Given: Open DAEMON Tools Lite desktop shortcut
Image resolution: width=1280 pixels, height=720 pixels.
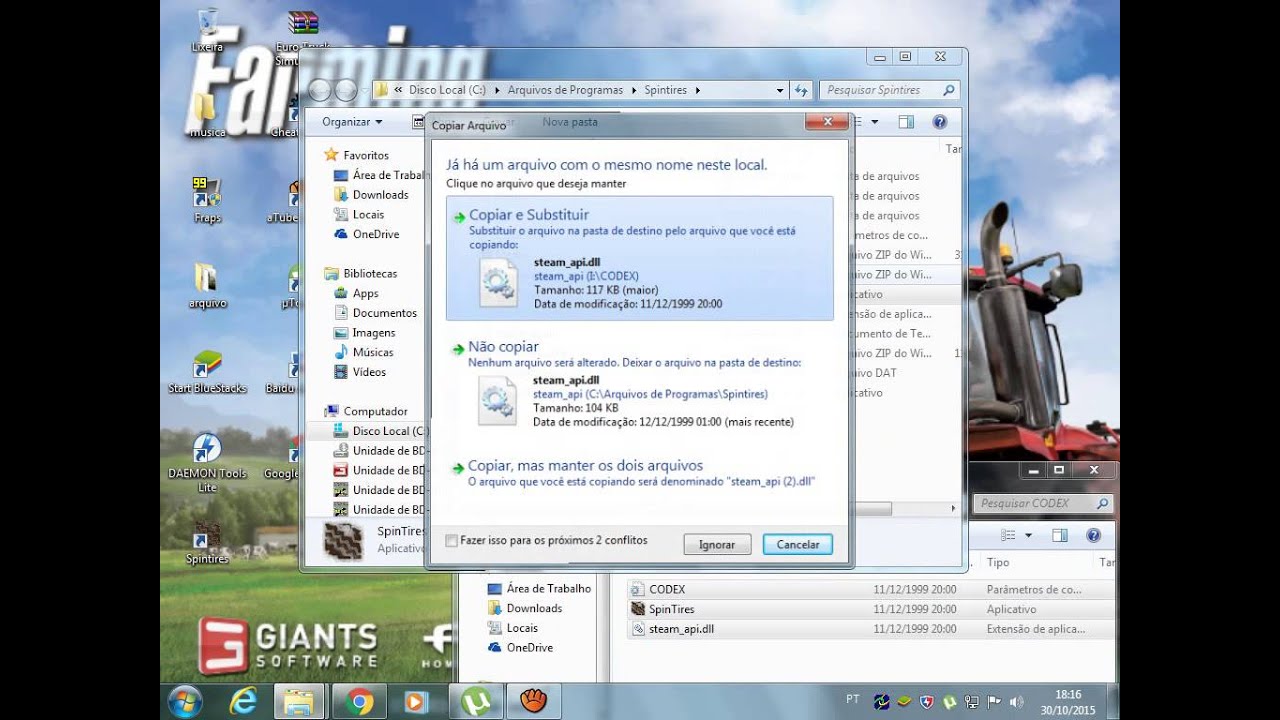Looking at the screenshot, I should pos(207,462).
